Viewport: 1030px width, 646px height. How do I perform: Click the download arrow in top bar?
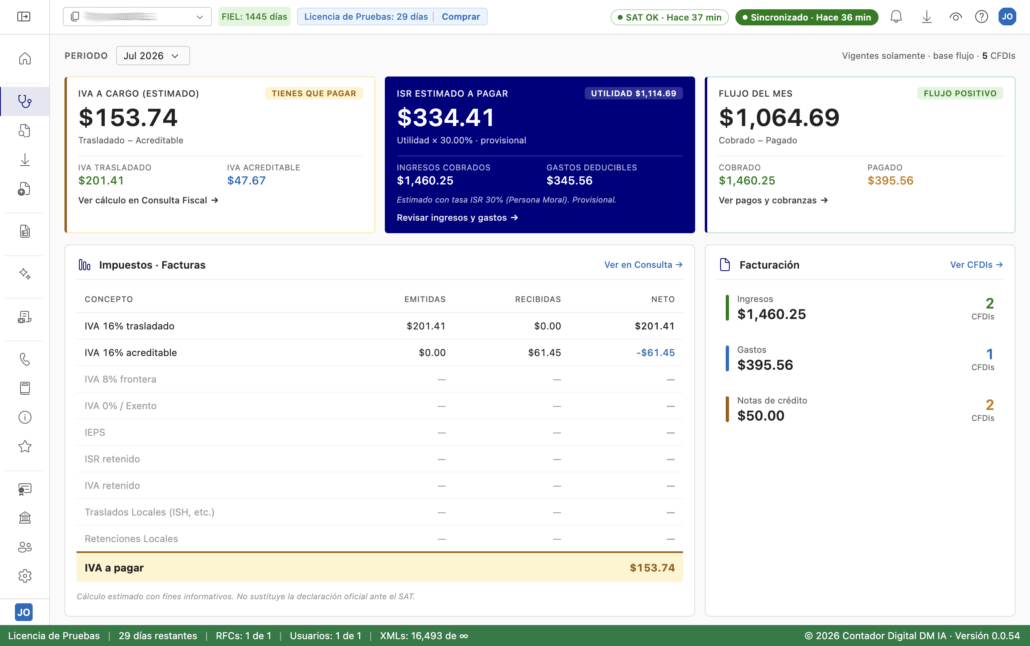926,17
